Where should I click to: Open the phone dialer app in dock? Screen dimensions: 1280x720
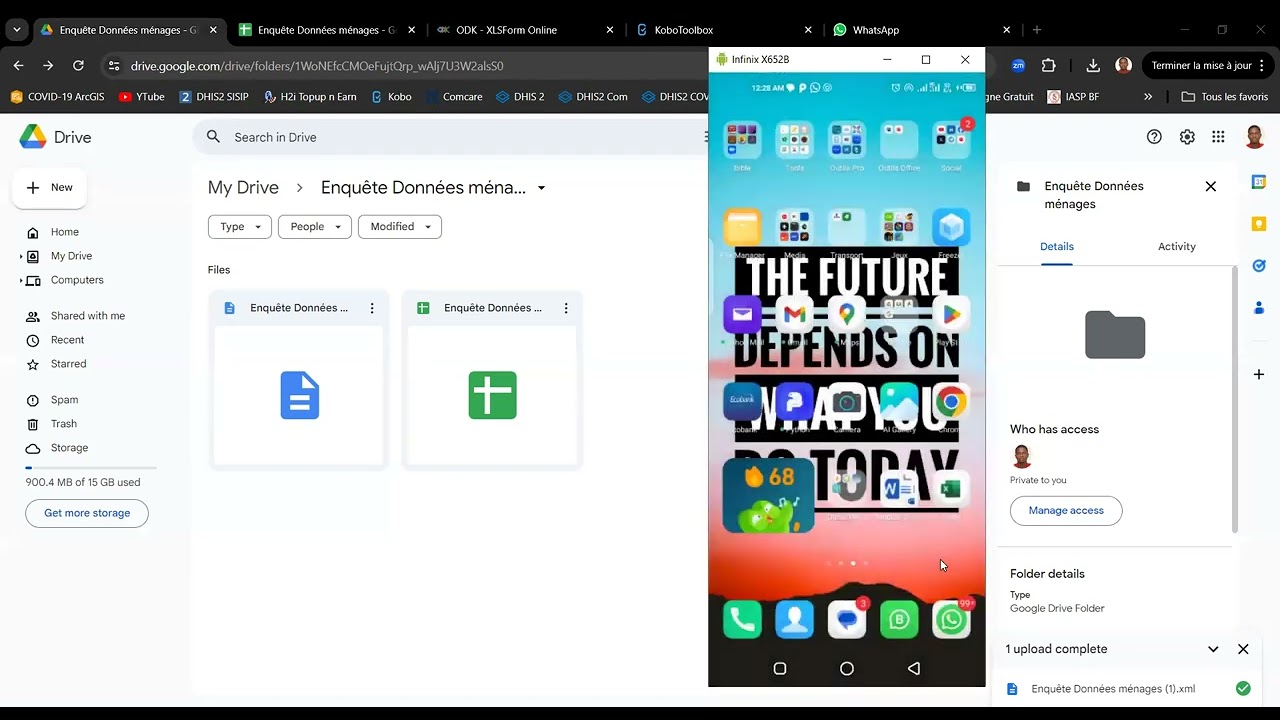click(x=742, y=620)
